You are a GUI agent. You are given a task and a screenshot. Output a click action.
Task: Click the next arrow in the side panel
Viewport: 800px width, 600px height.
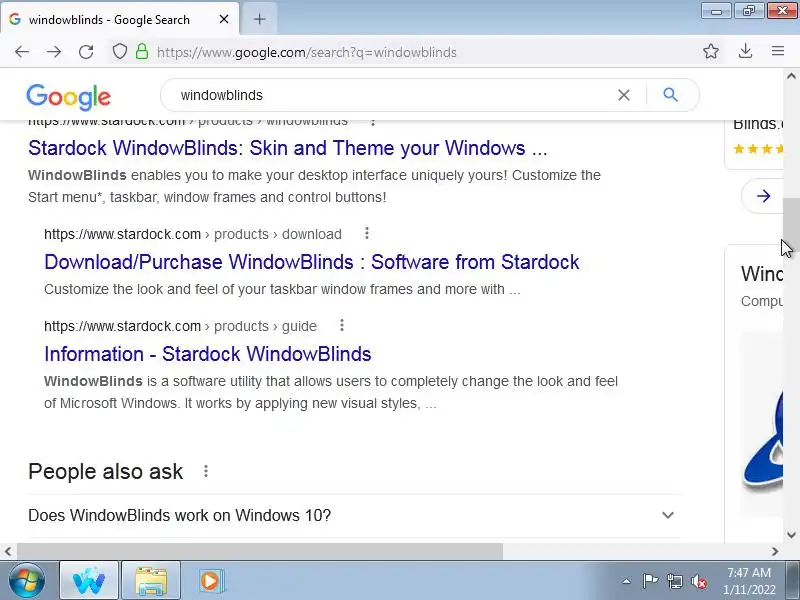pos(763,196)
